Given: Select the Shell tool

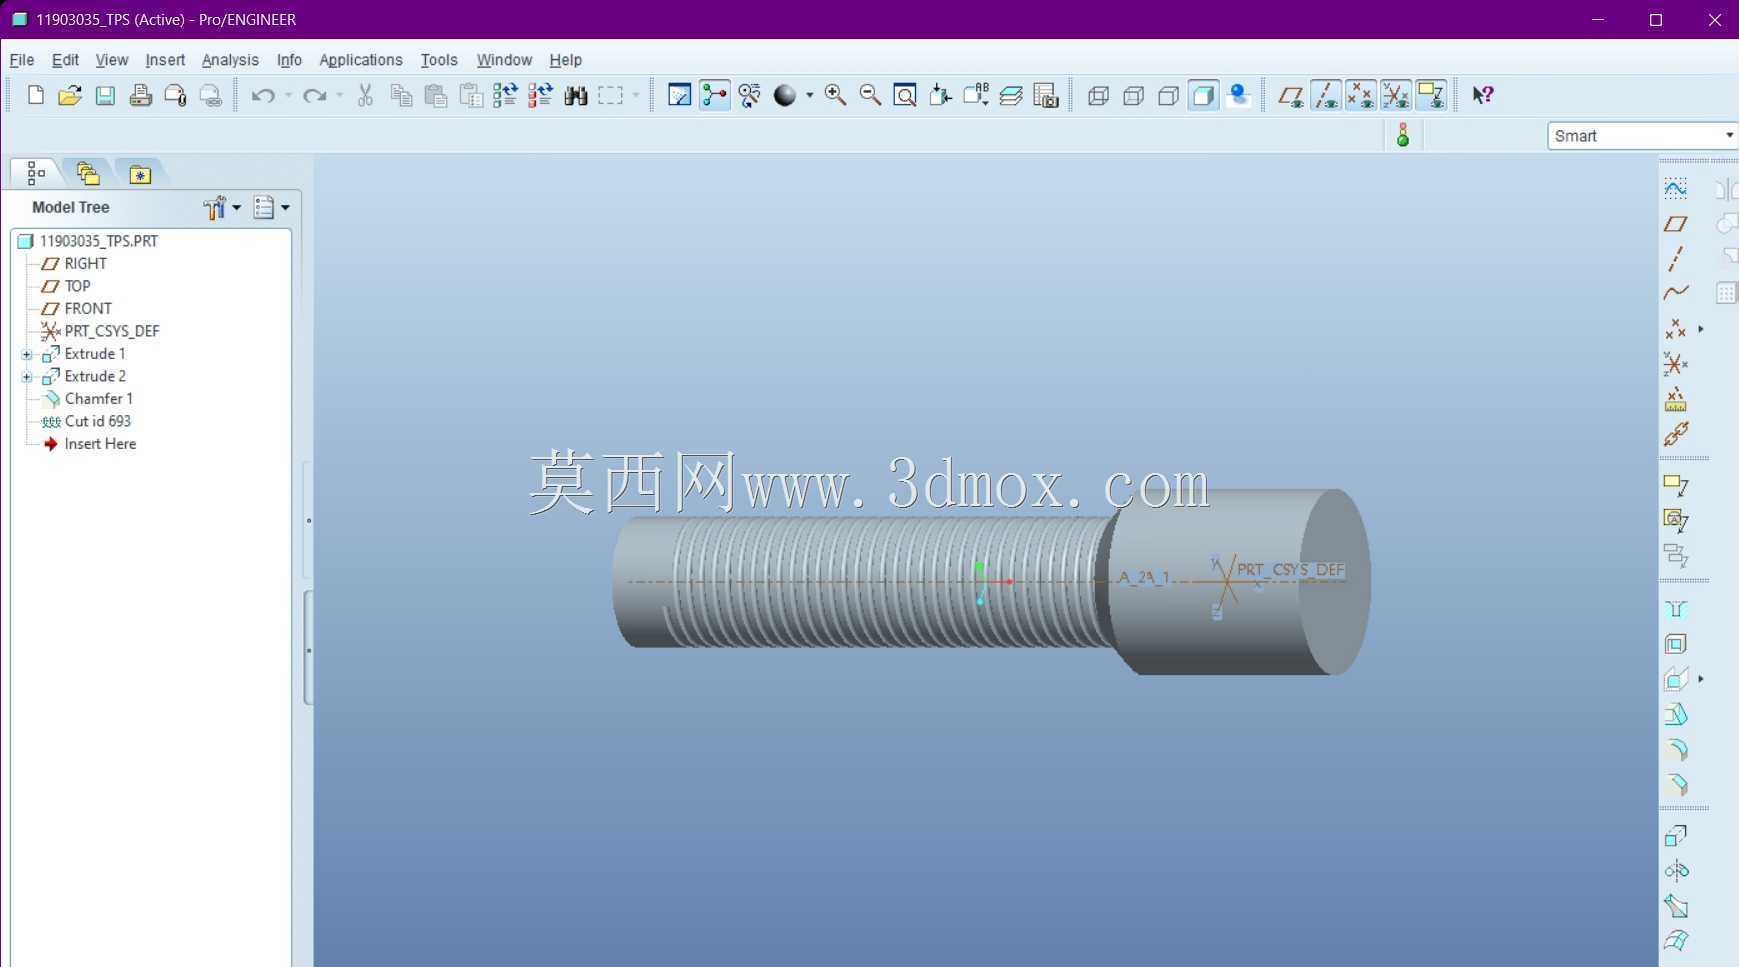Looking at the screenshot, I should [1676, 644].
